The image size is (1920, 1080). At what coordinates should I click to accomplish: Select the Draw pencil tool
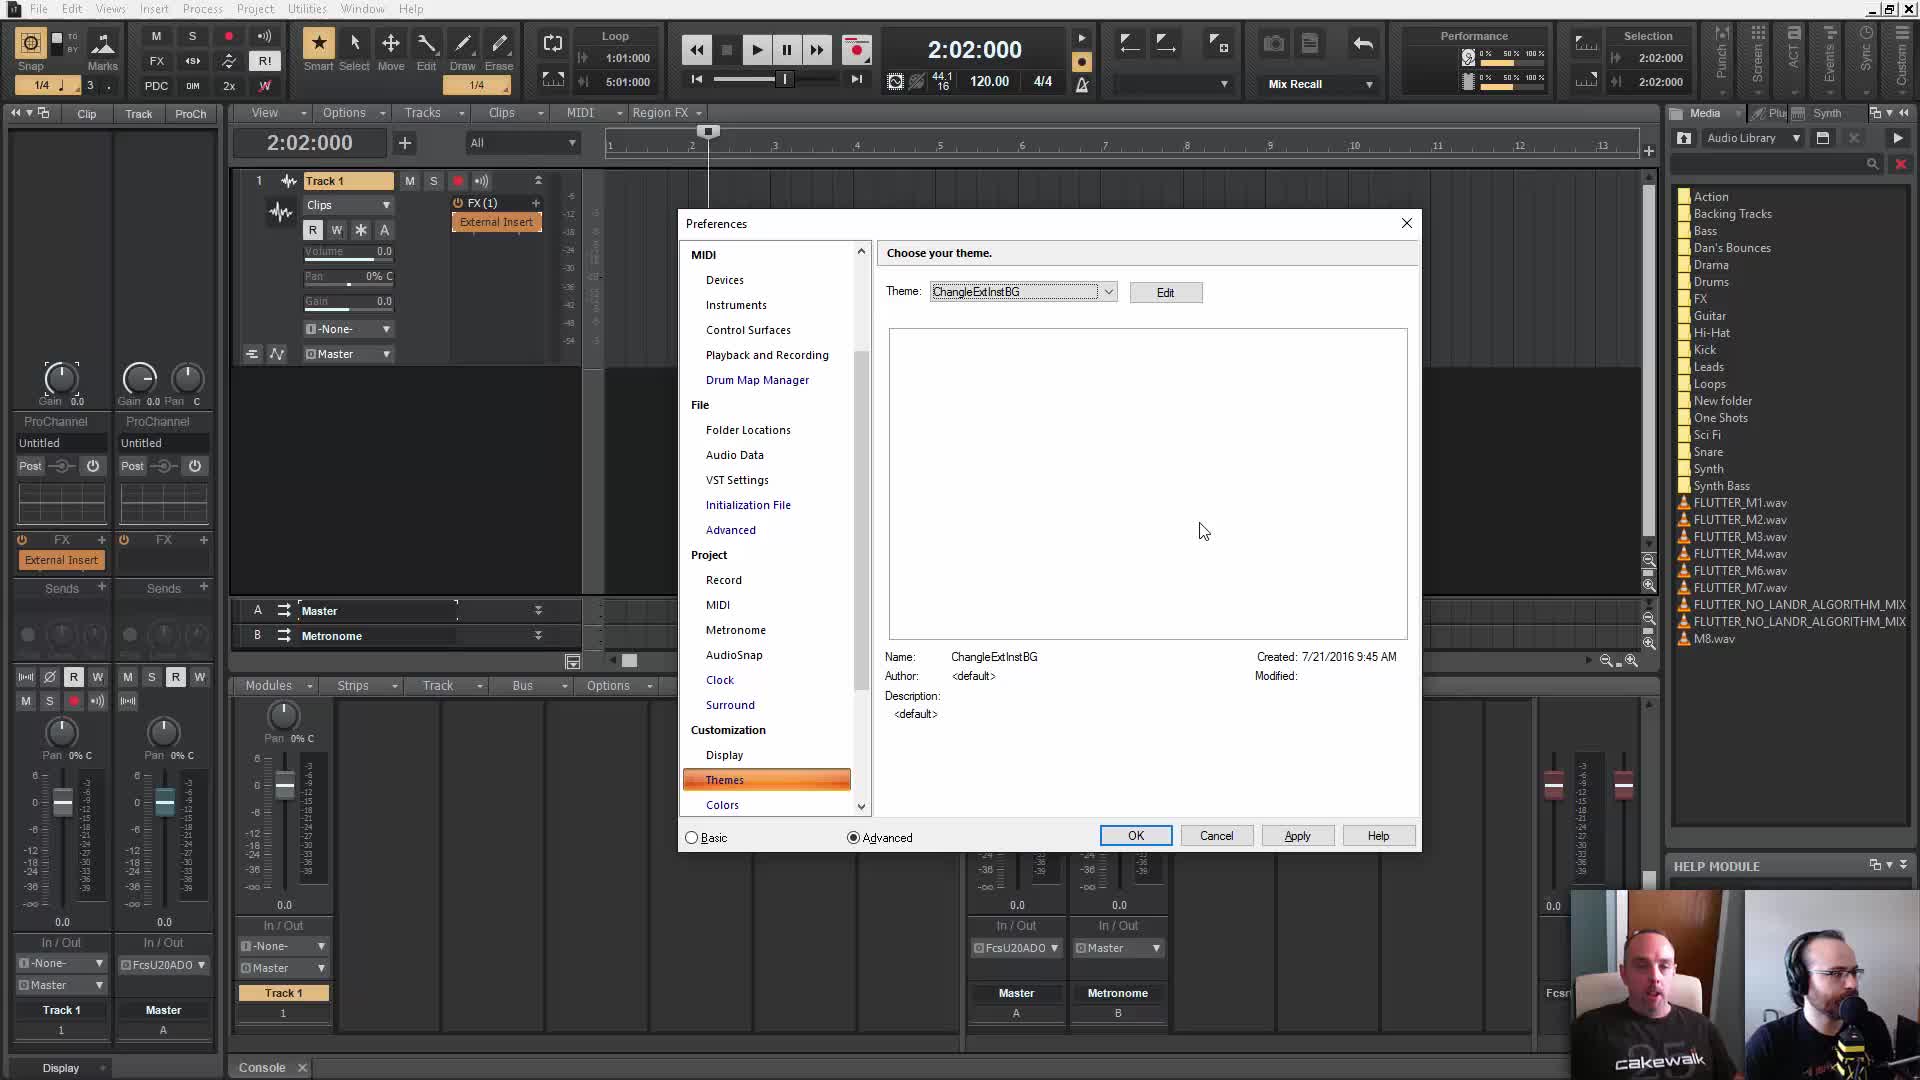[x=462, y=43]
